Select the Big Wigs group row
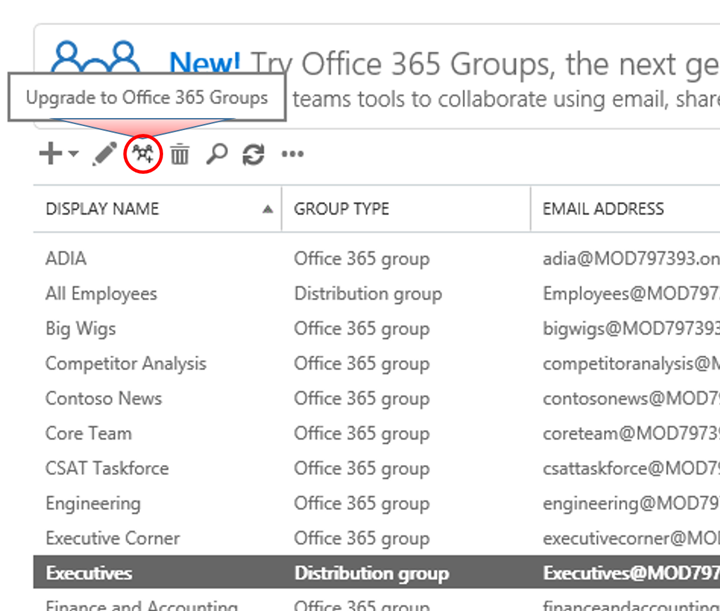 point(377,329)
